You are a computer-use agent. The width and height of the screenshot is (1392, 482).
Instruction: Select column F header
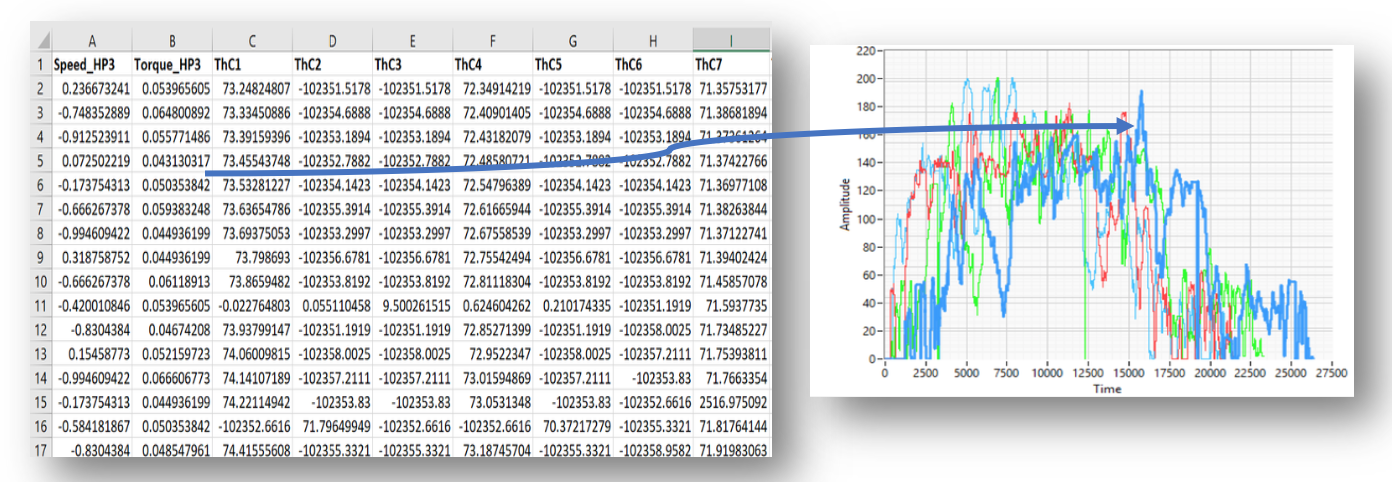coord(492,41)
